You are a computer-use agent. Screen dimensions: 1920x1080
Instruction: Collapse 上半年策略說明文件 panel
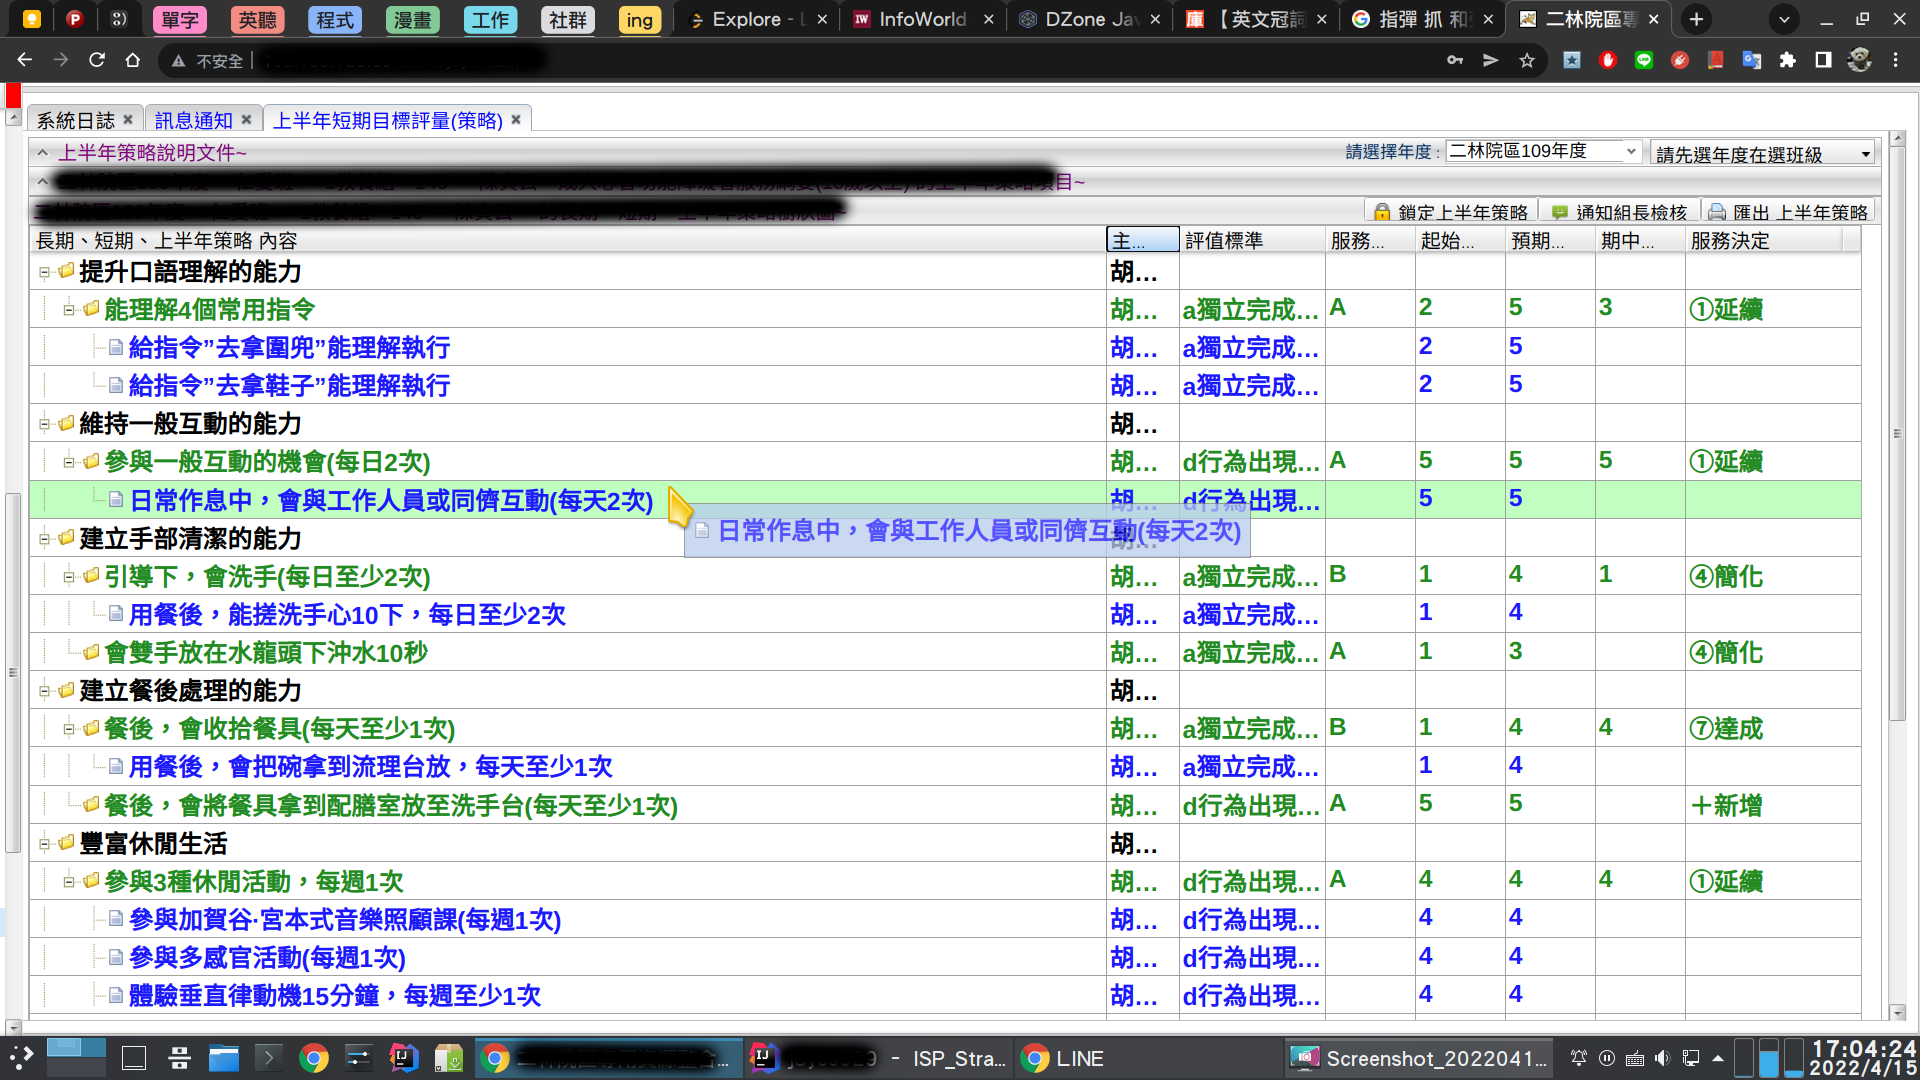click(x=43, y=152)
